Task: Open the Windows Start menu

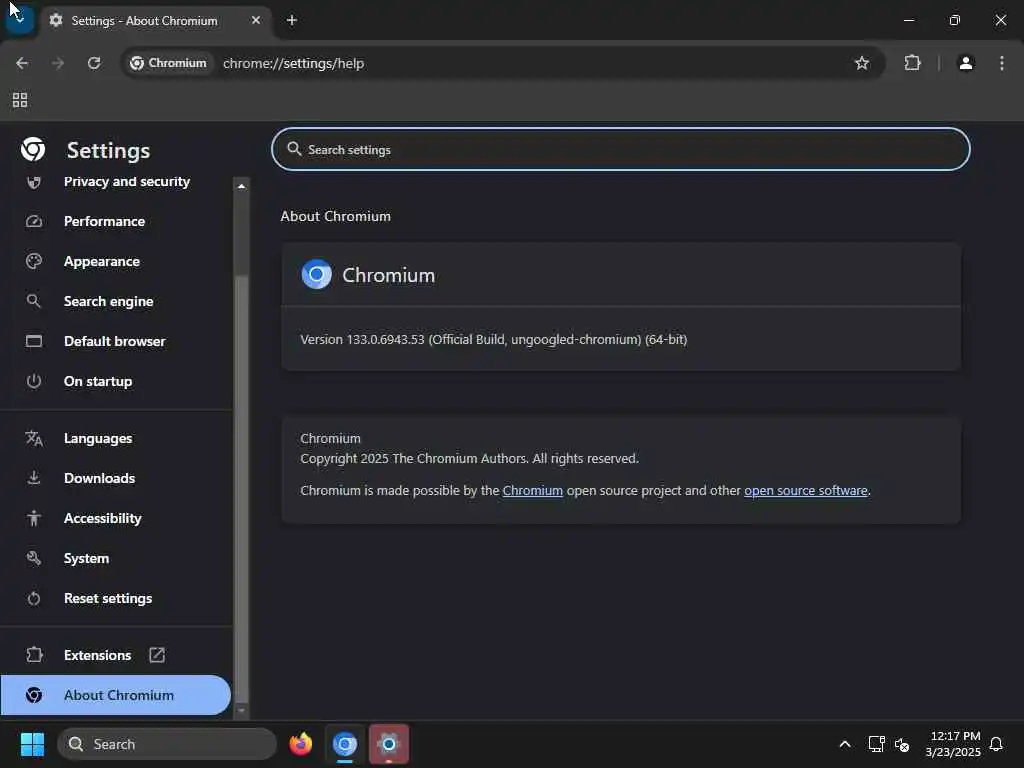Action: click(x=32, y=744)
